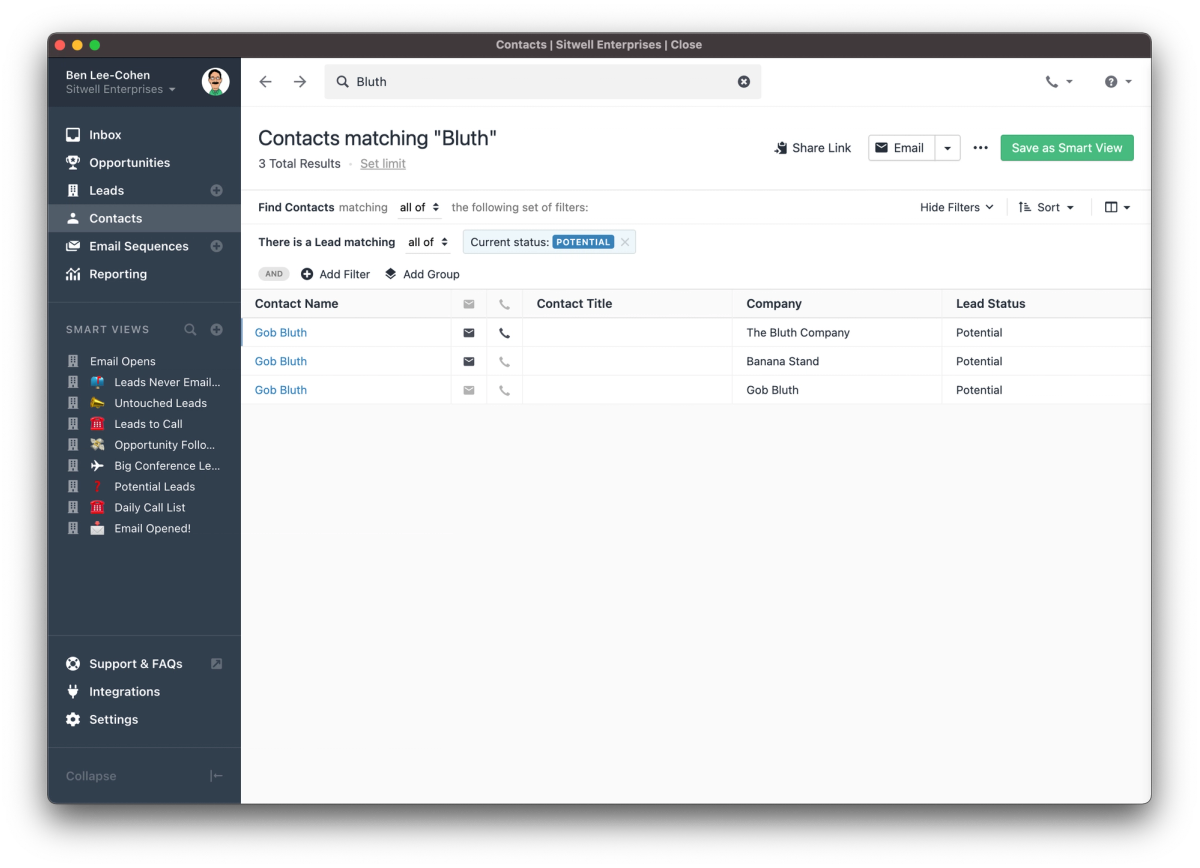Change Lead matching 'all of' selector
Screen dimensions: 1200x868
(x=427, y=243)
